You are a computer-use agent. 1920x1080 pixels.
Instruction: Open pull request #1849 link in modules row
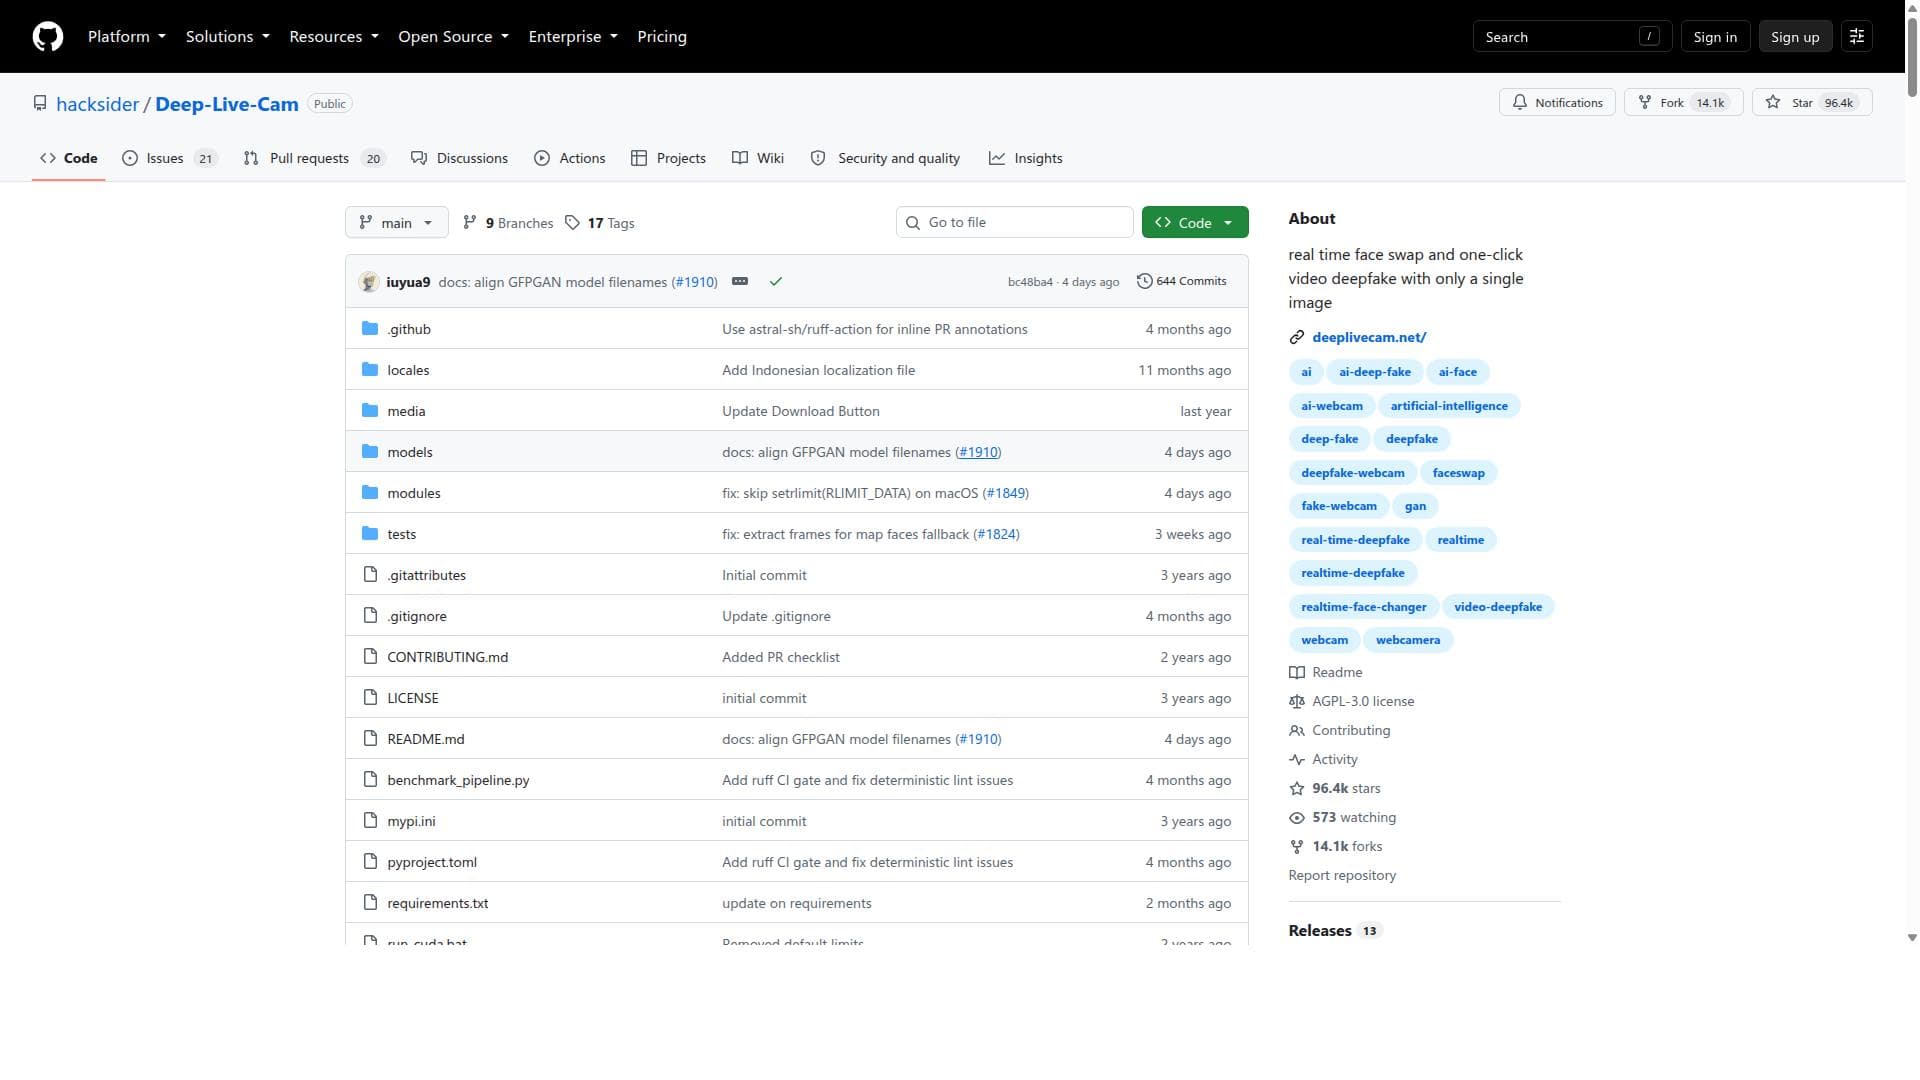1006,494
